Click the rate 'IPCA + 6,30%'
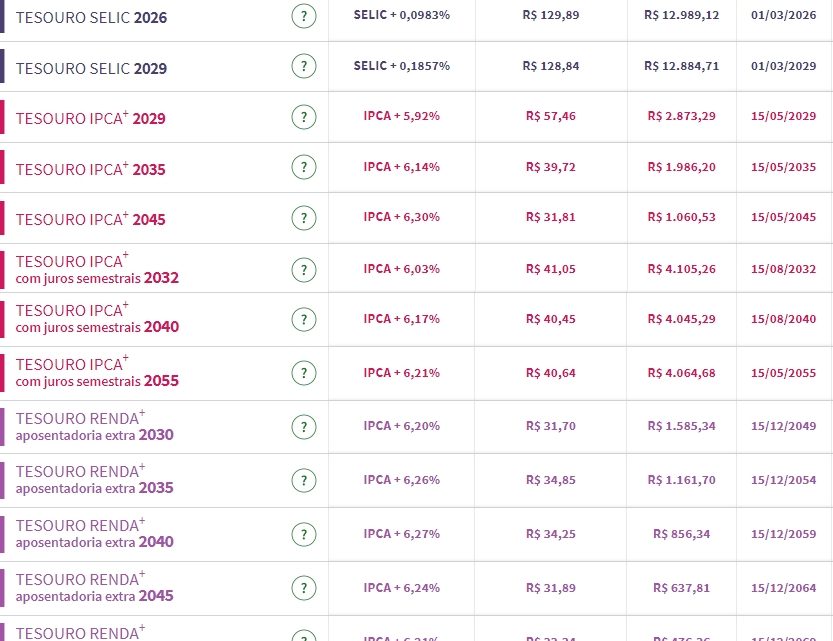The width and height of the screenshot is (833, 641). (402, 217)
